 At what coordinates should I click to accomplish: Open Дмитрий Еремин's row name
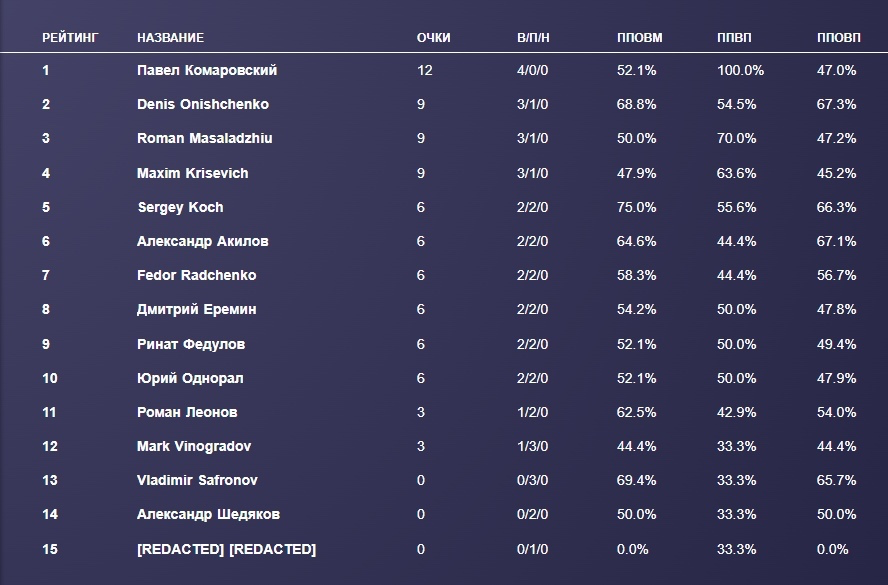point(196,309)
